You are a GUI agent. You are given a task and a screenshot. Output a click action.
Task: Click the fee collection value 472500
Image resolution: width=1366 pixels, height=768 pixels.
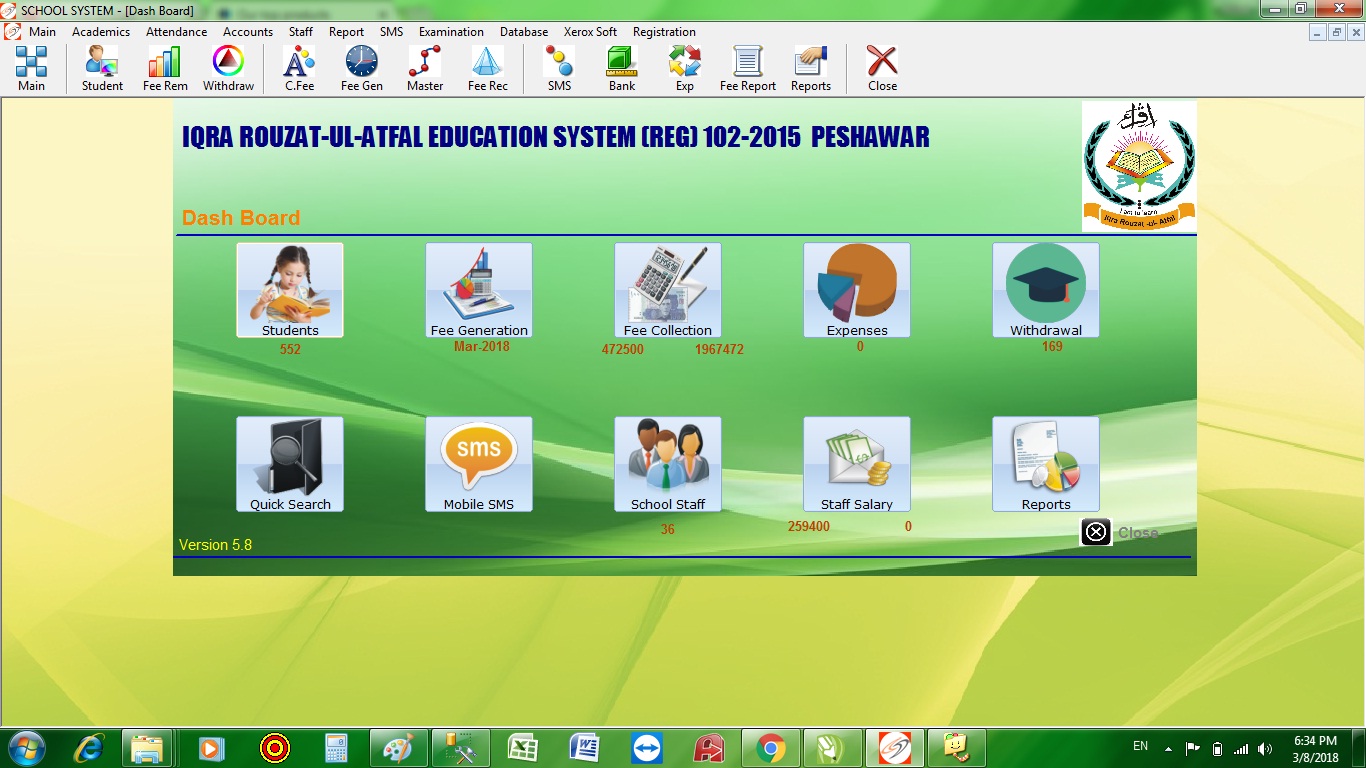pyautogui.click(x=622, y=350)
